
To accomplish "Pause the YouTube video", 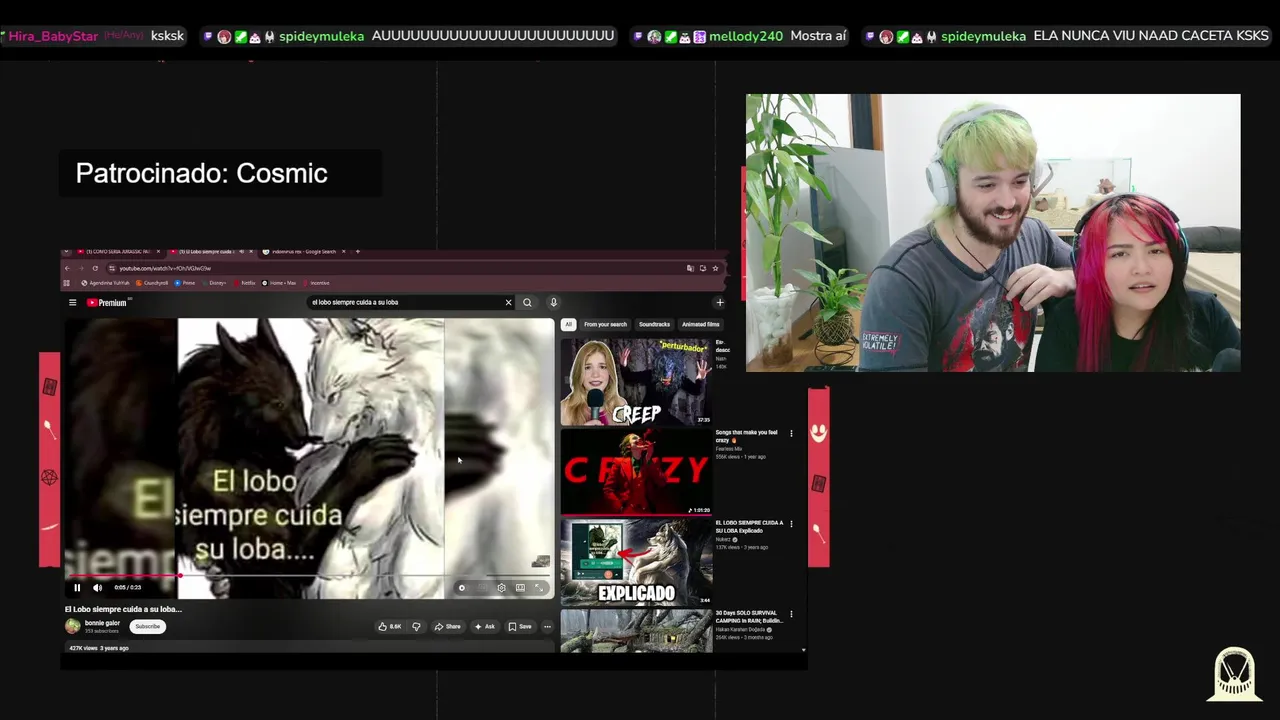I will (x=77, y=588).
